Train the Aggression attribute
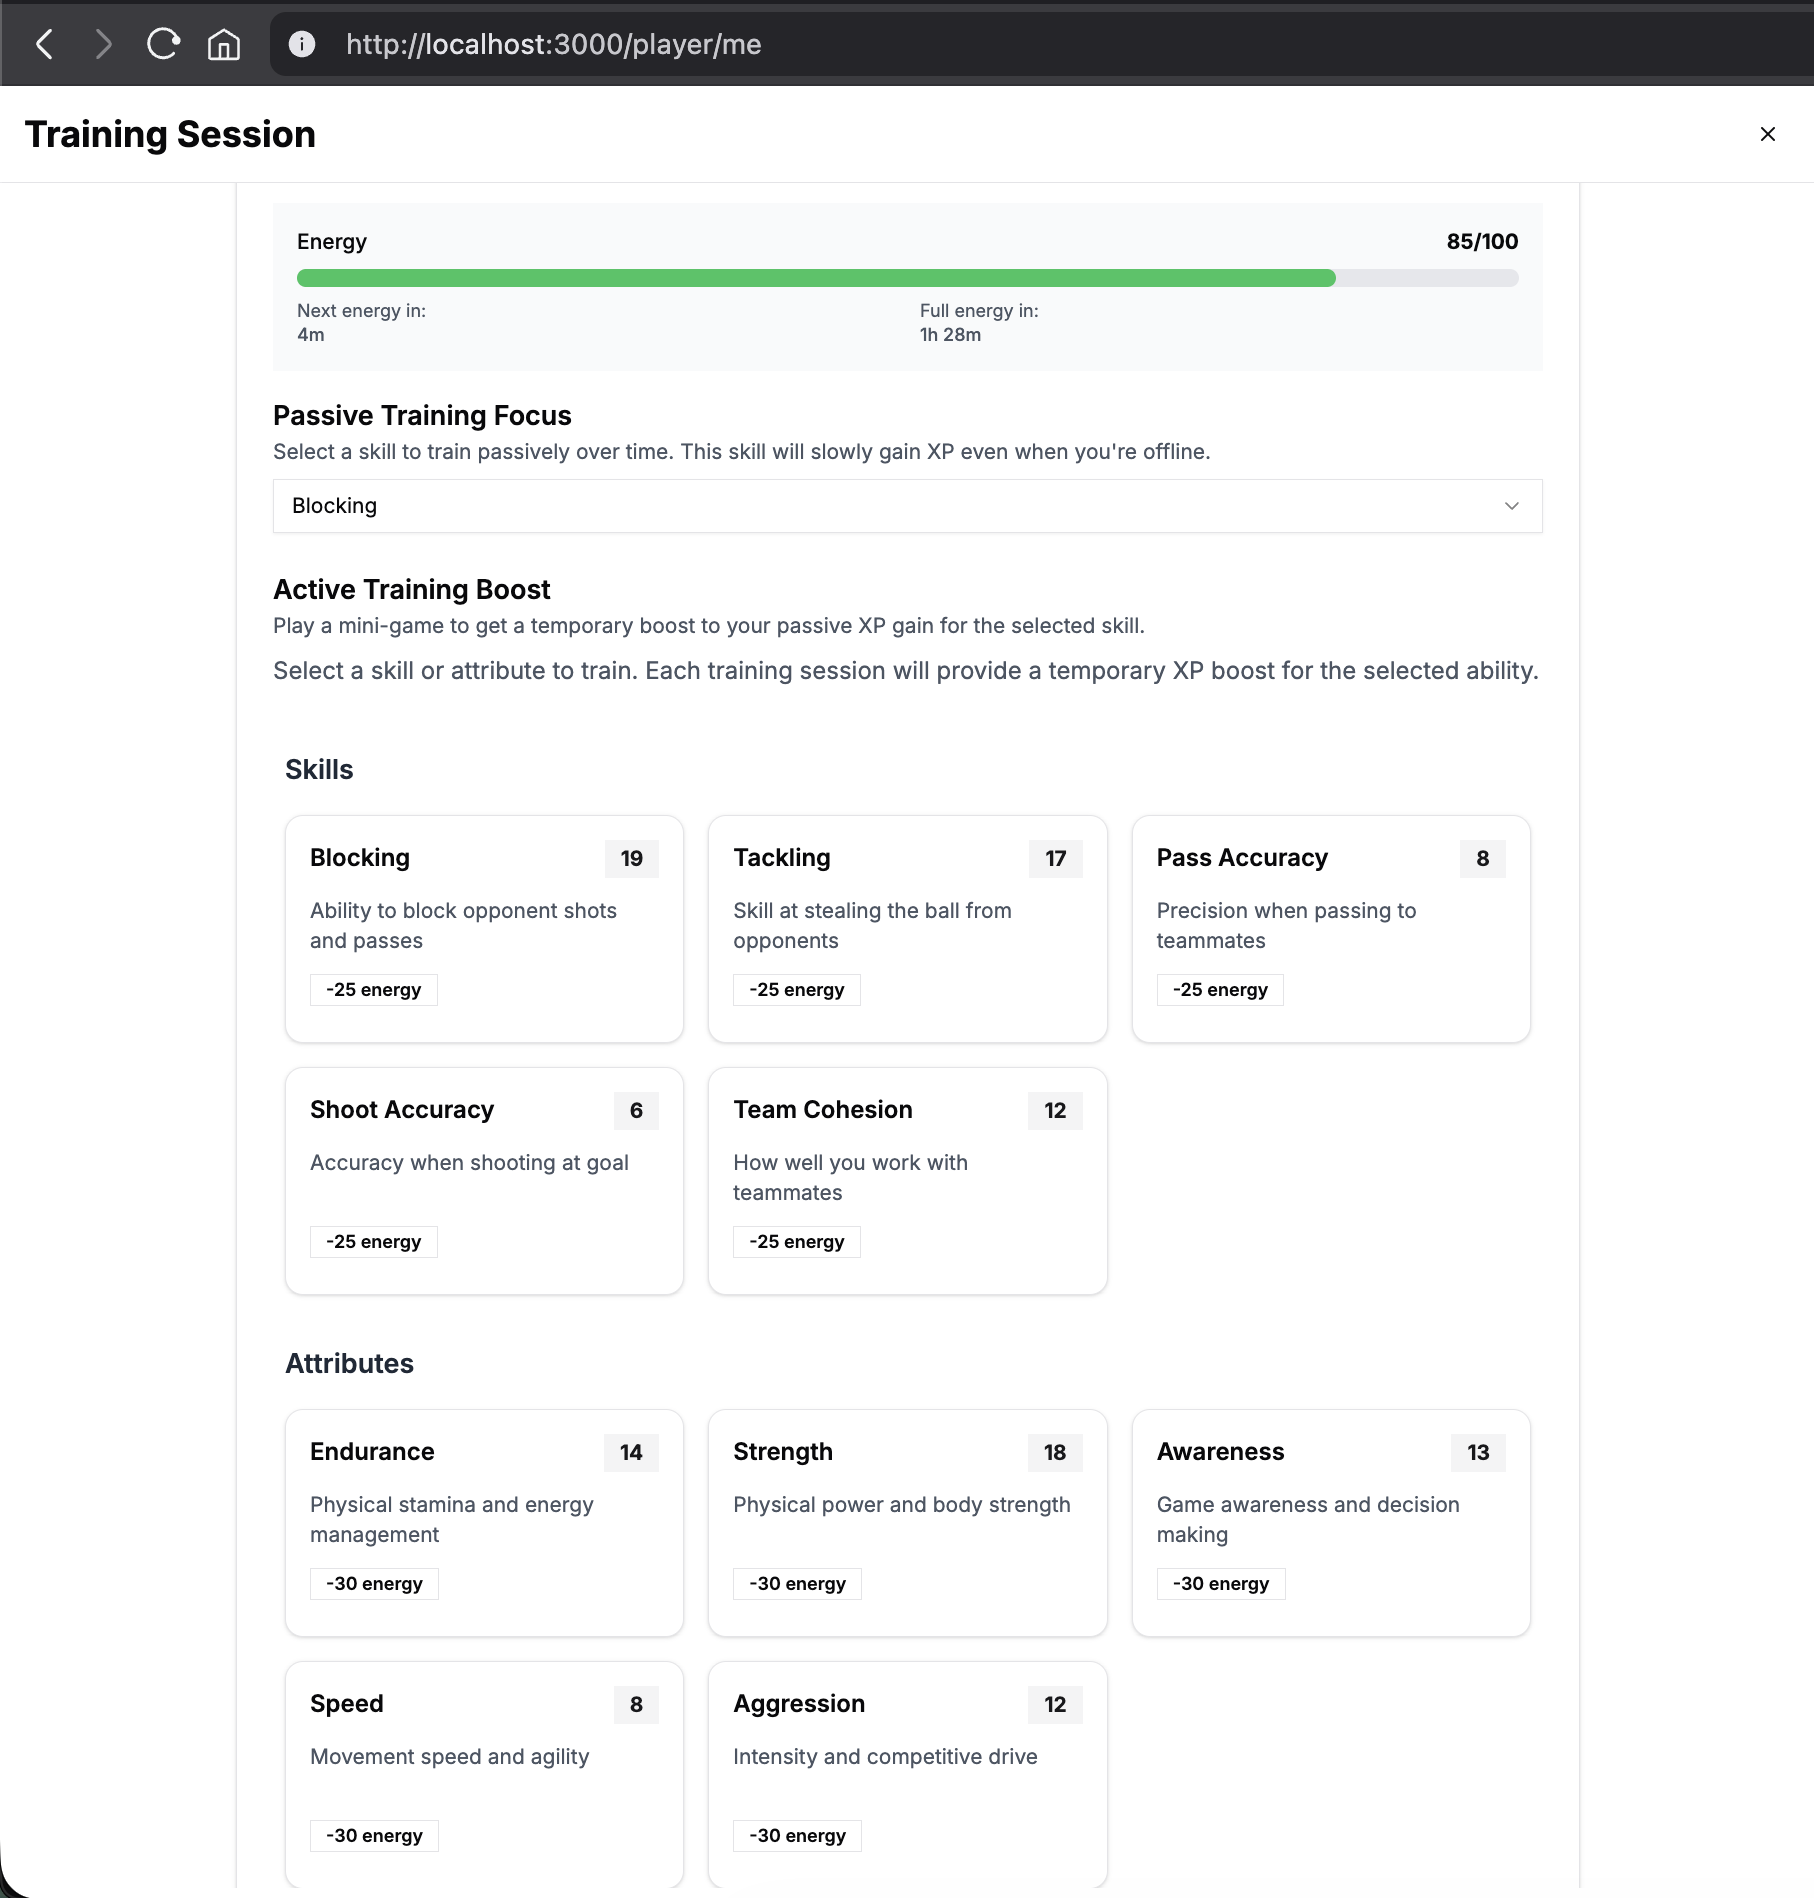1814x1898 pixels. [907, 1772]
